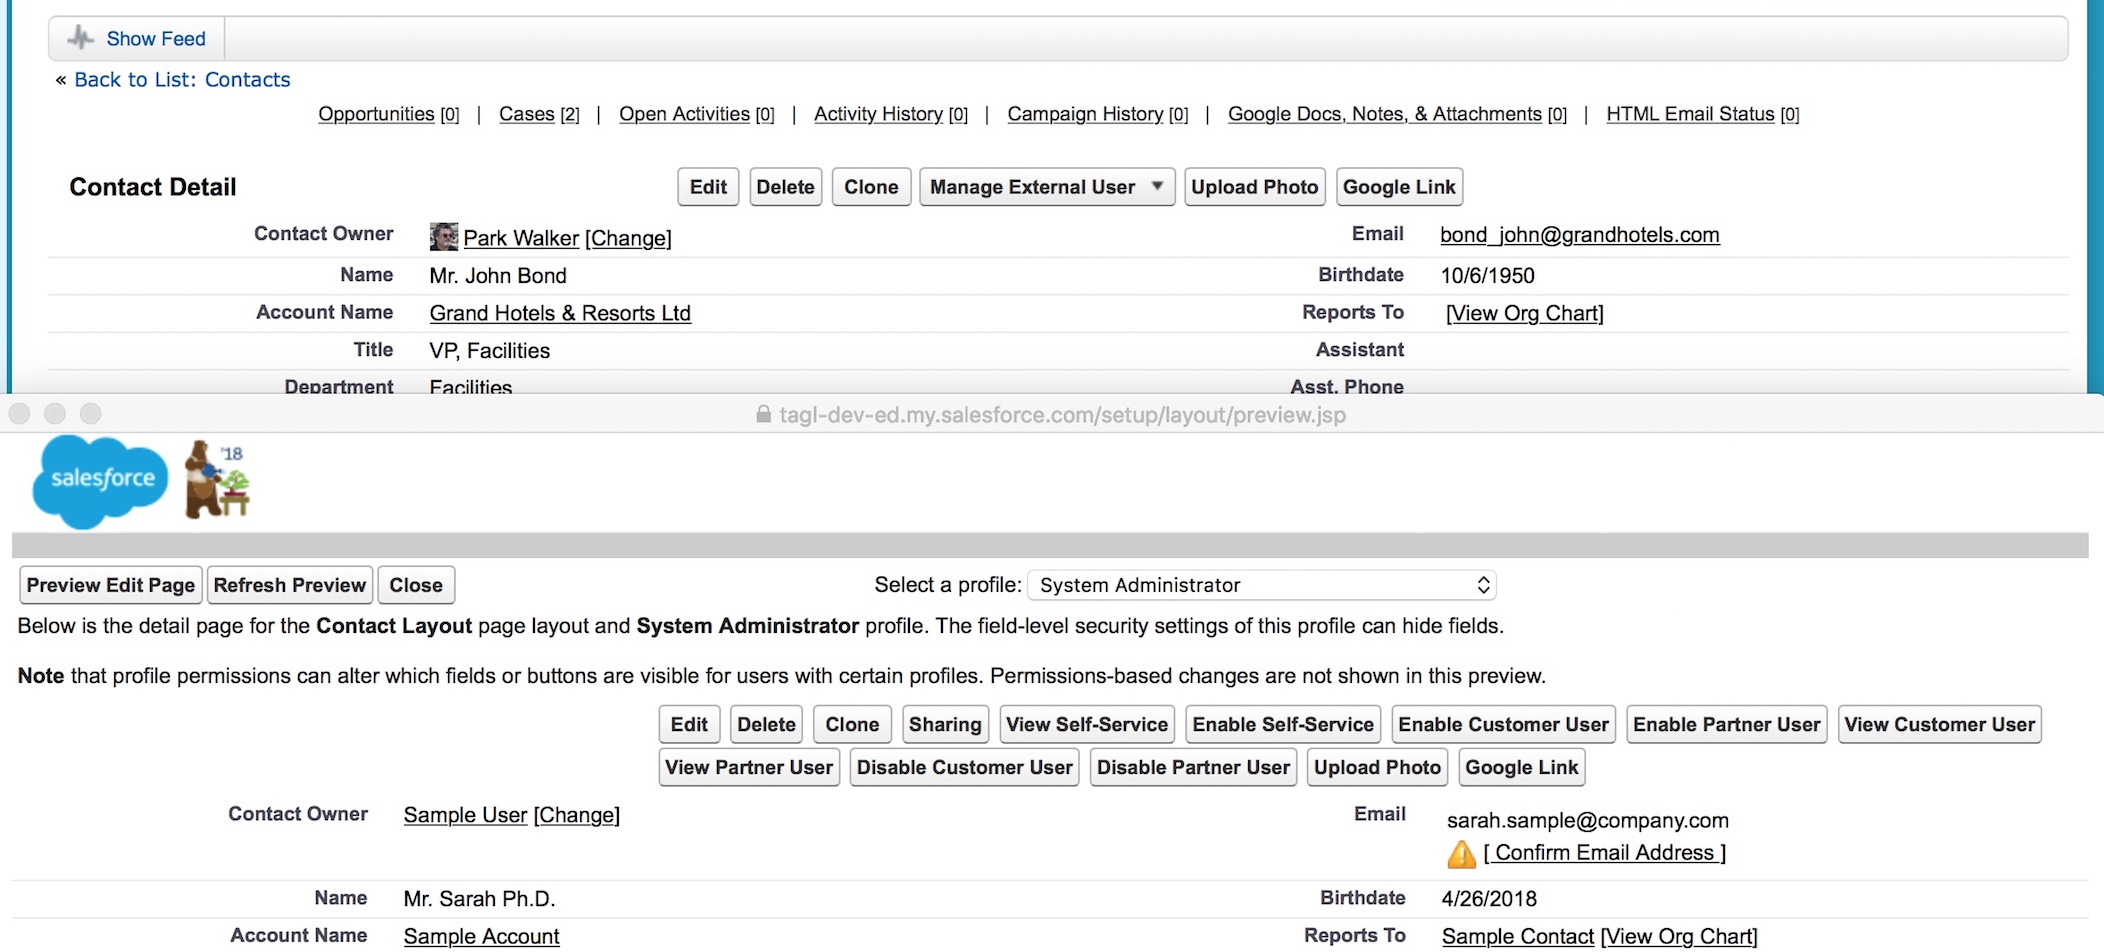Click the Preview Edit Page button

coord(111,585)
